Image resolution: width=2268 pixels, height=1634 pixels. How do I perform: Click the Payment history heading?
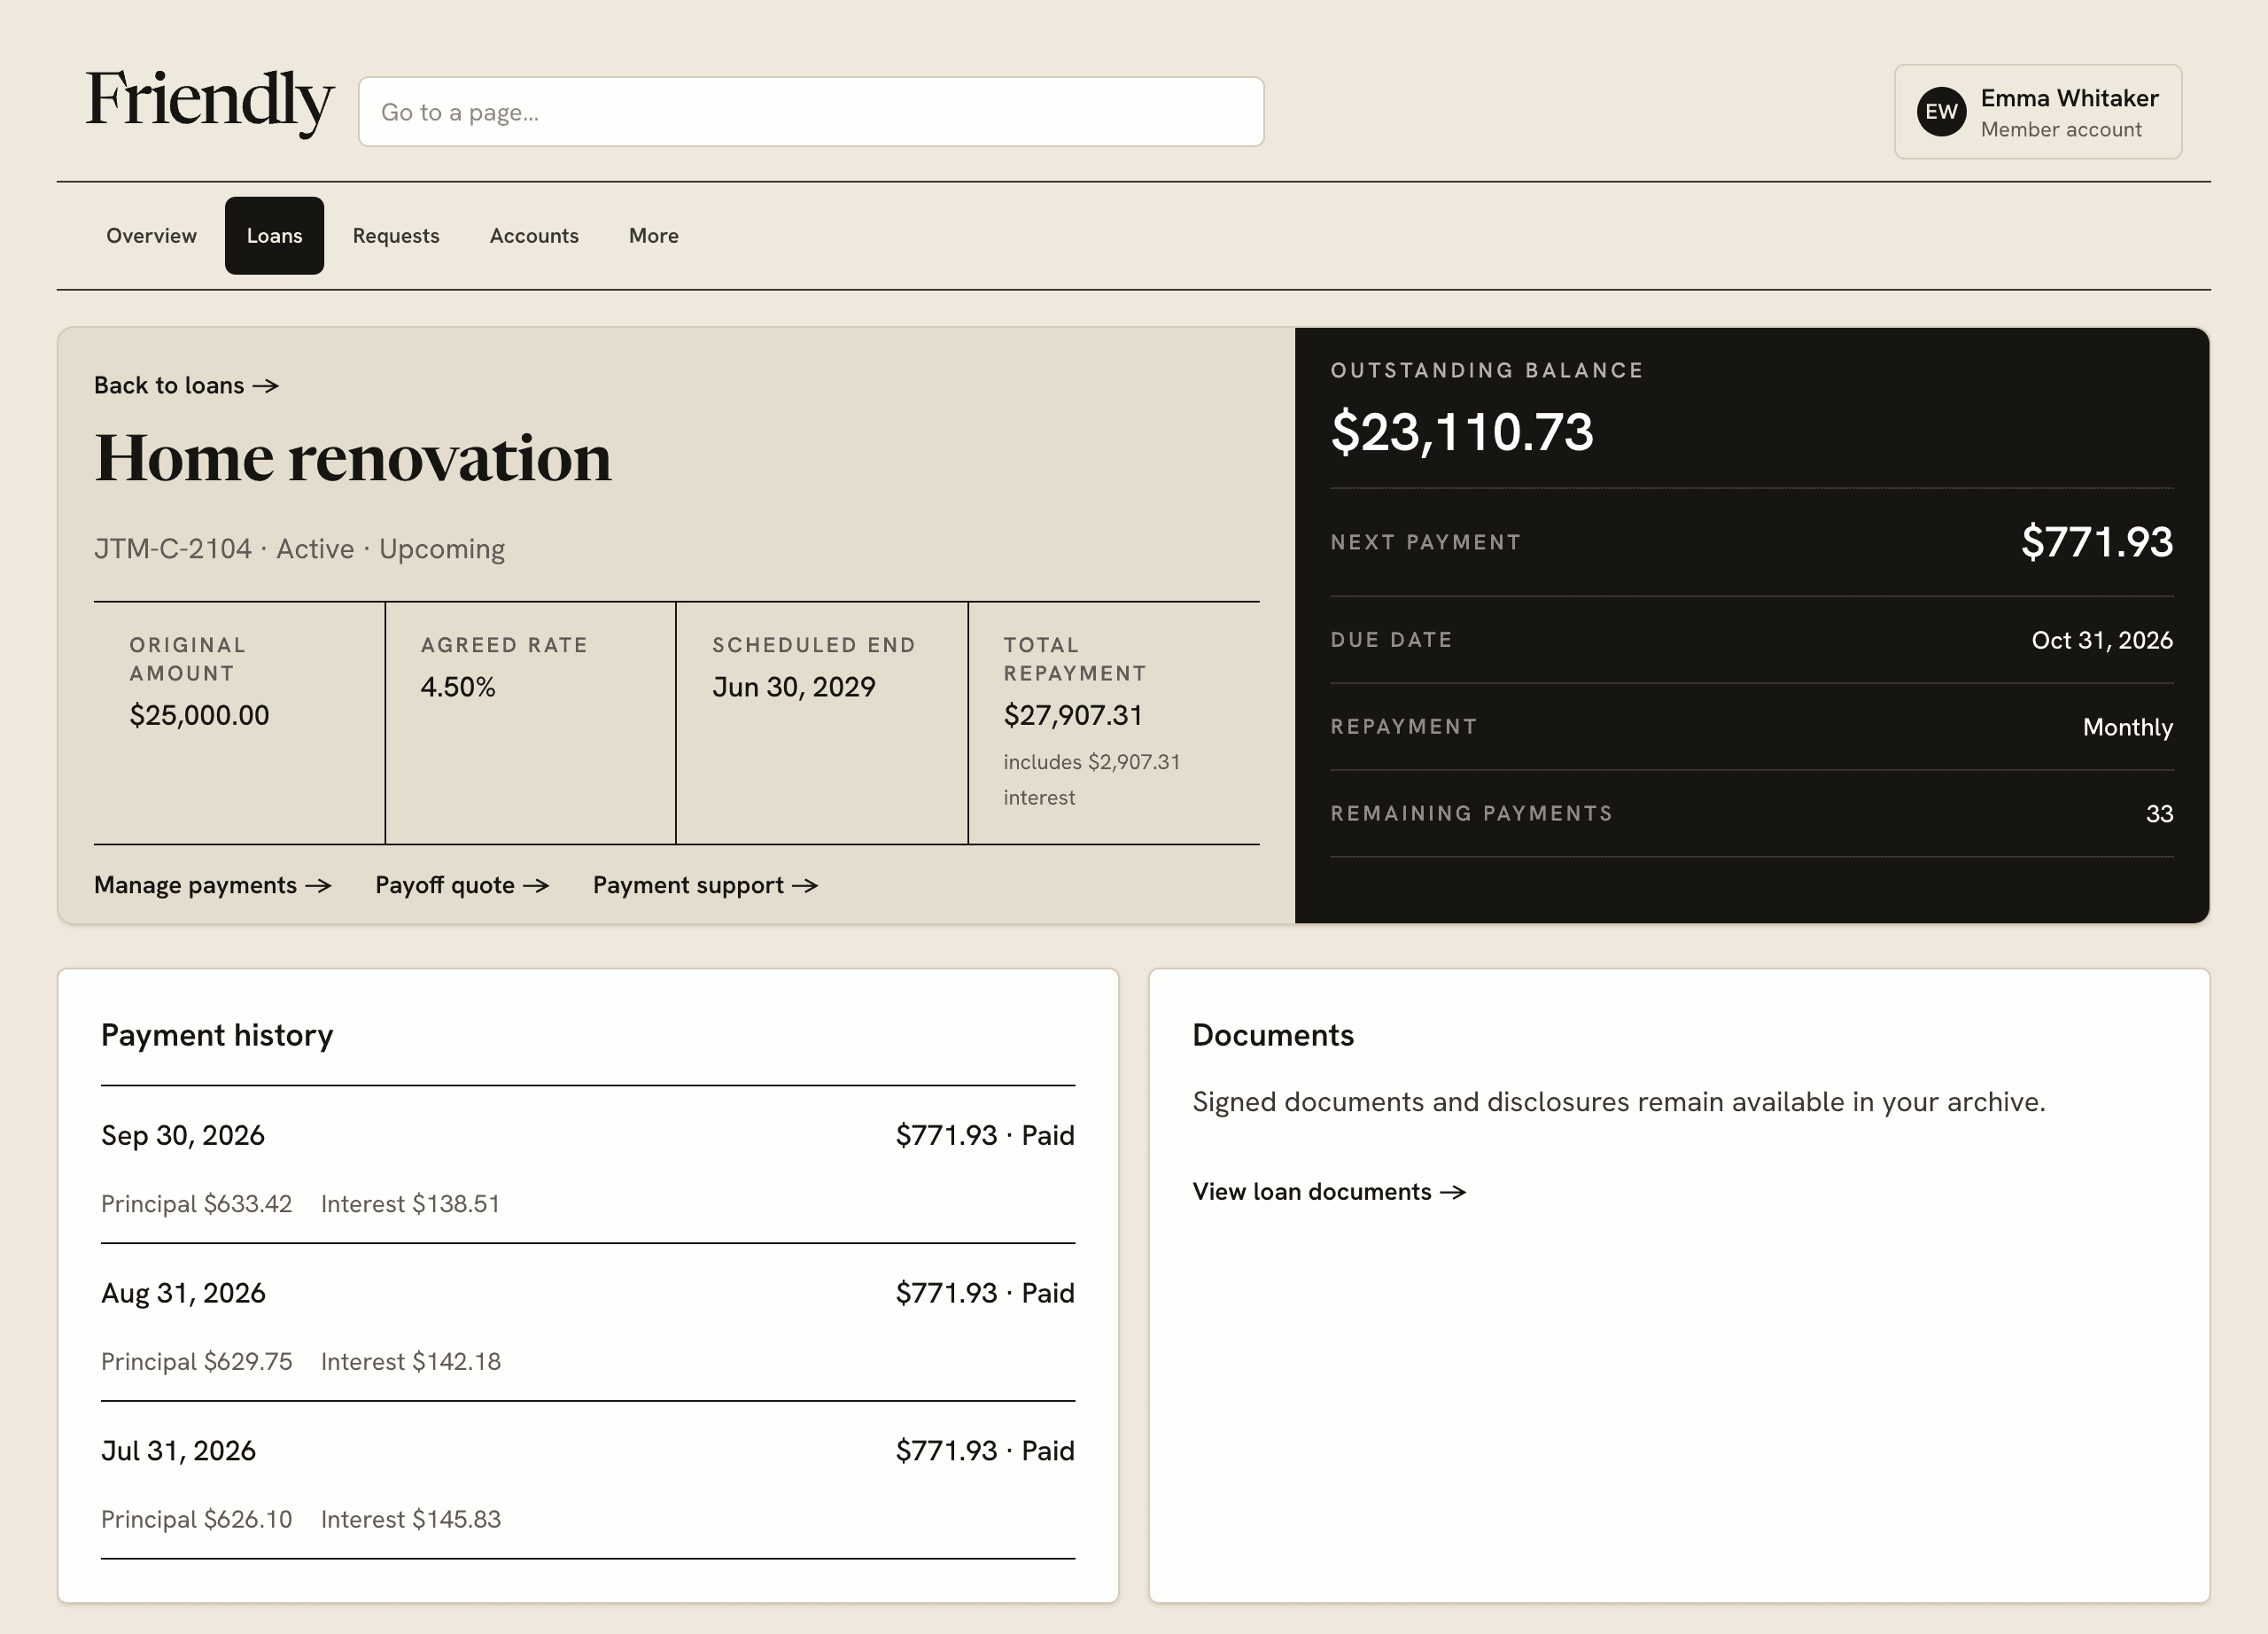click(x=217, y=1036)
